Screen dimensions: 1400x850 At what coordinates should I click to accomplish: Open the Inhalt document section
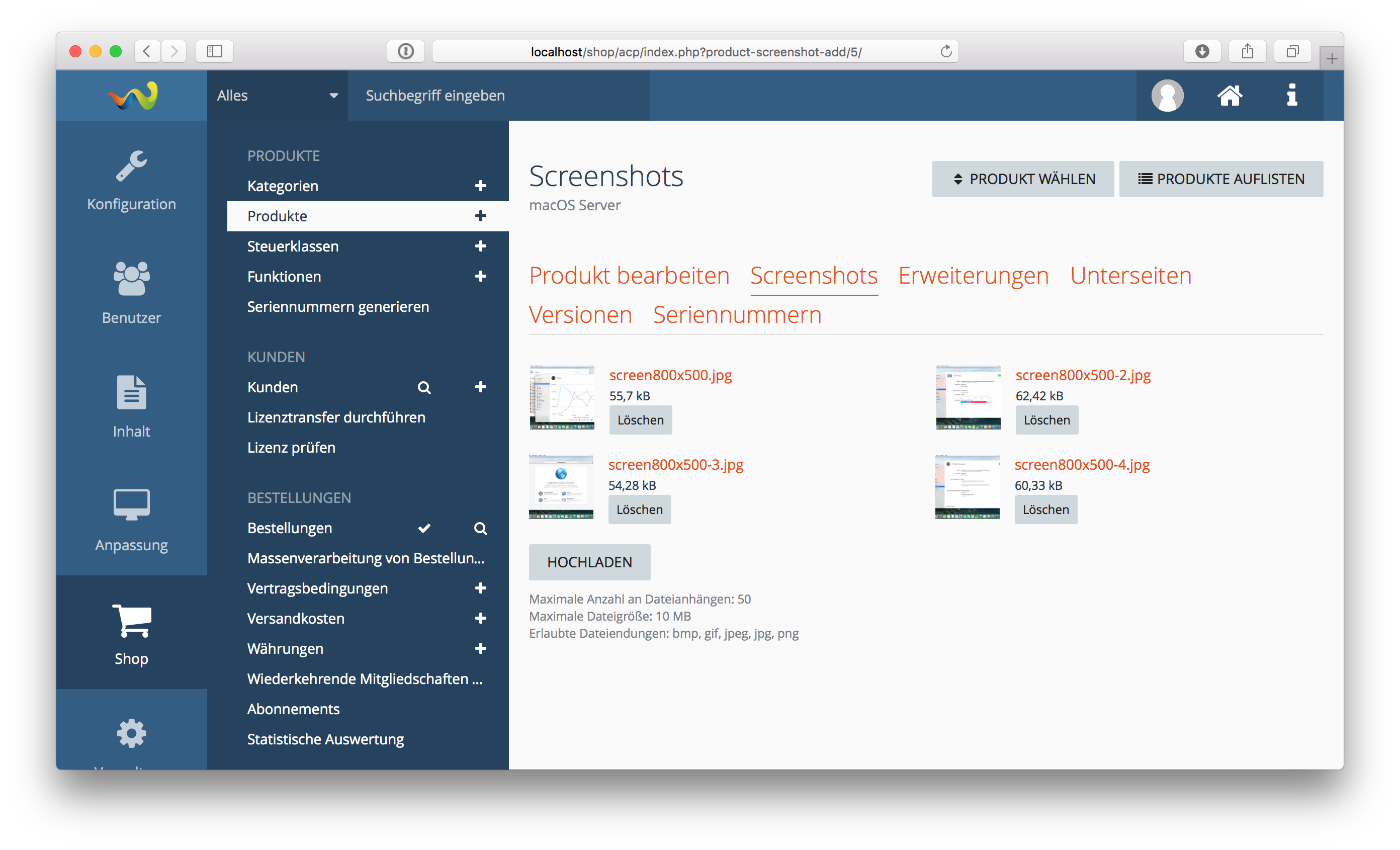[131, 407]
